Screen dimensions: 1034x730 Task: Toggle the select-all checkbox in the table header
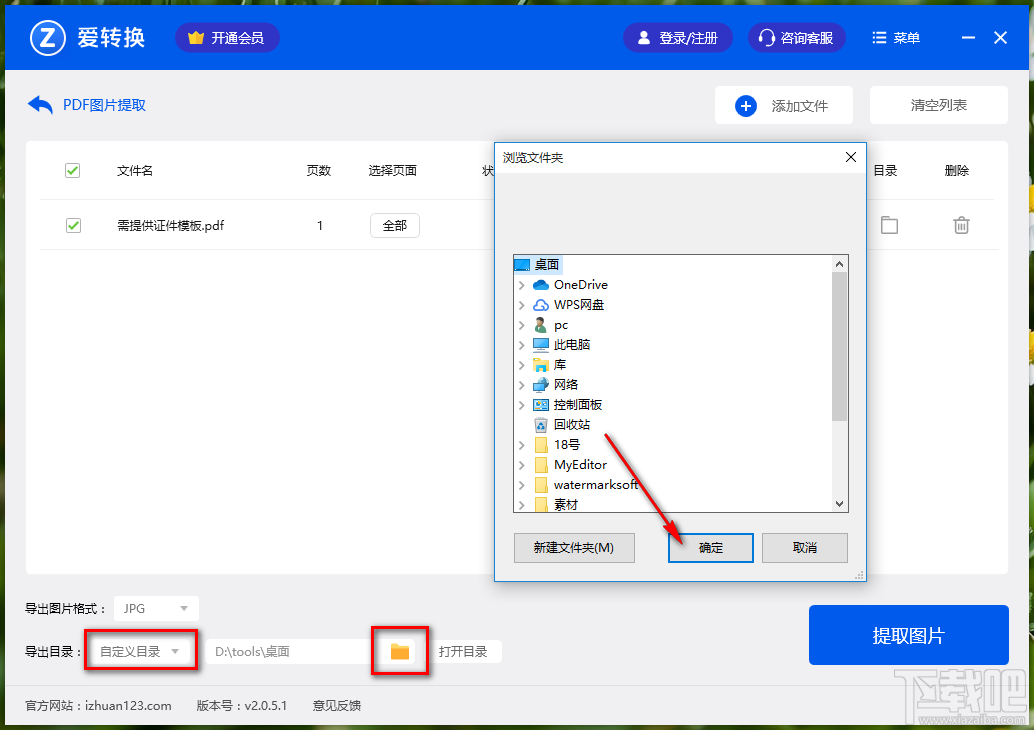pyautogui.click(x=72, y=170)
